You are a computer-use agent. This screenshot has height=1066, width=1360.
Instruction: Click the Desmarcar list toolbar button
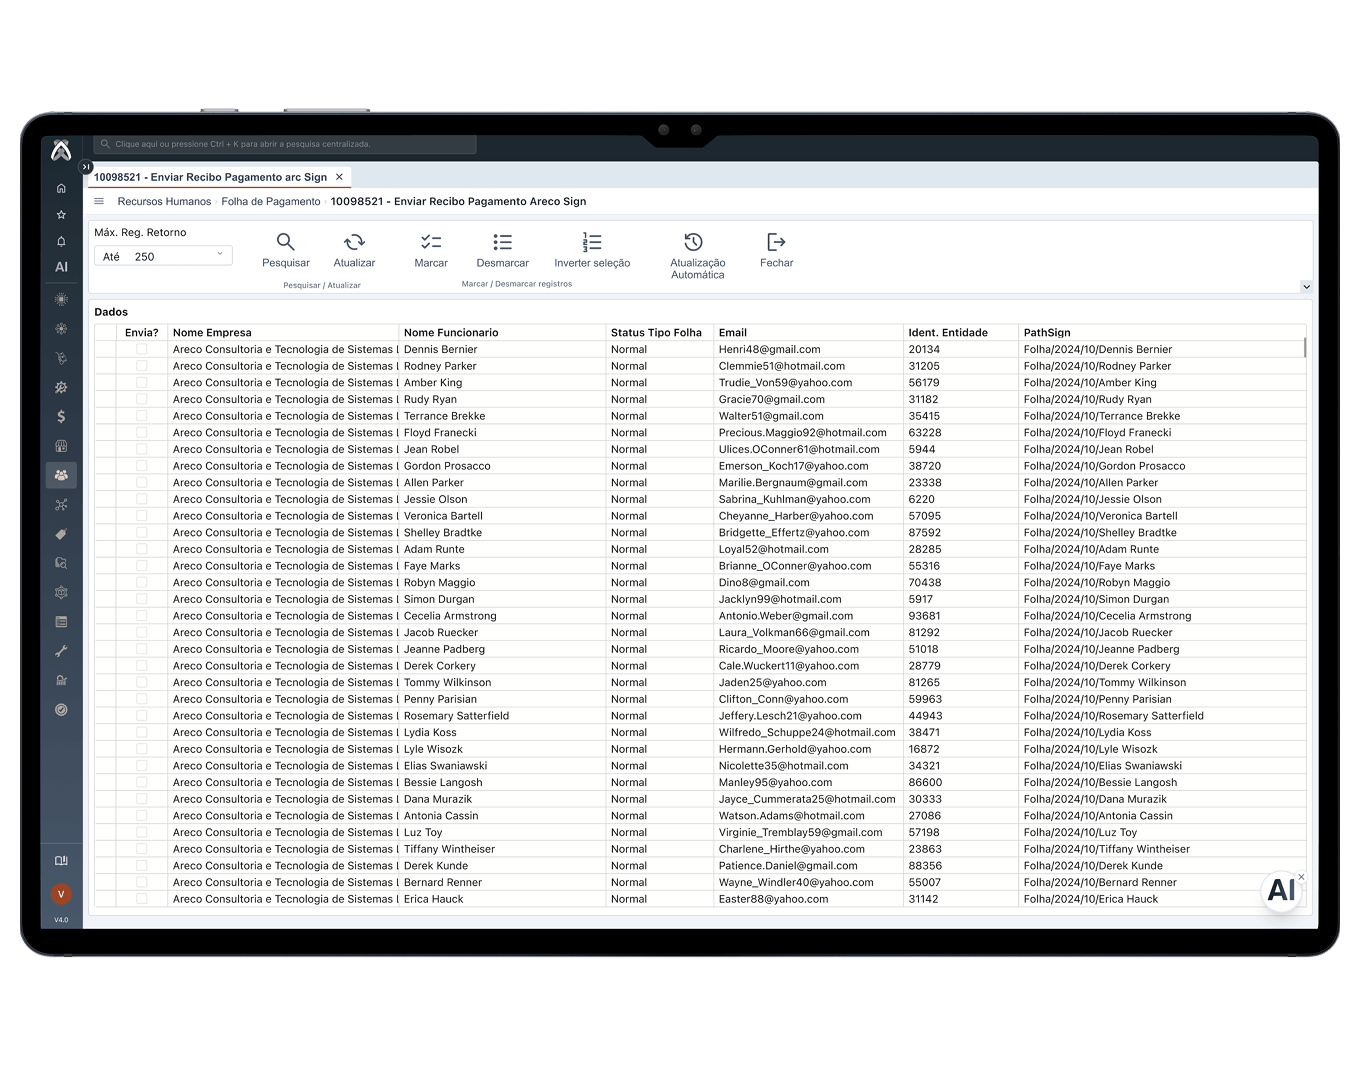click(502, 250)
